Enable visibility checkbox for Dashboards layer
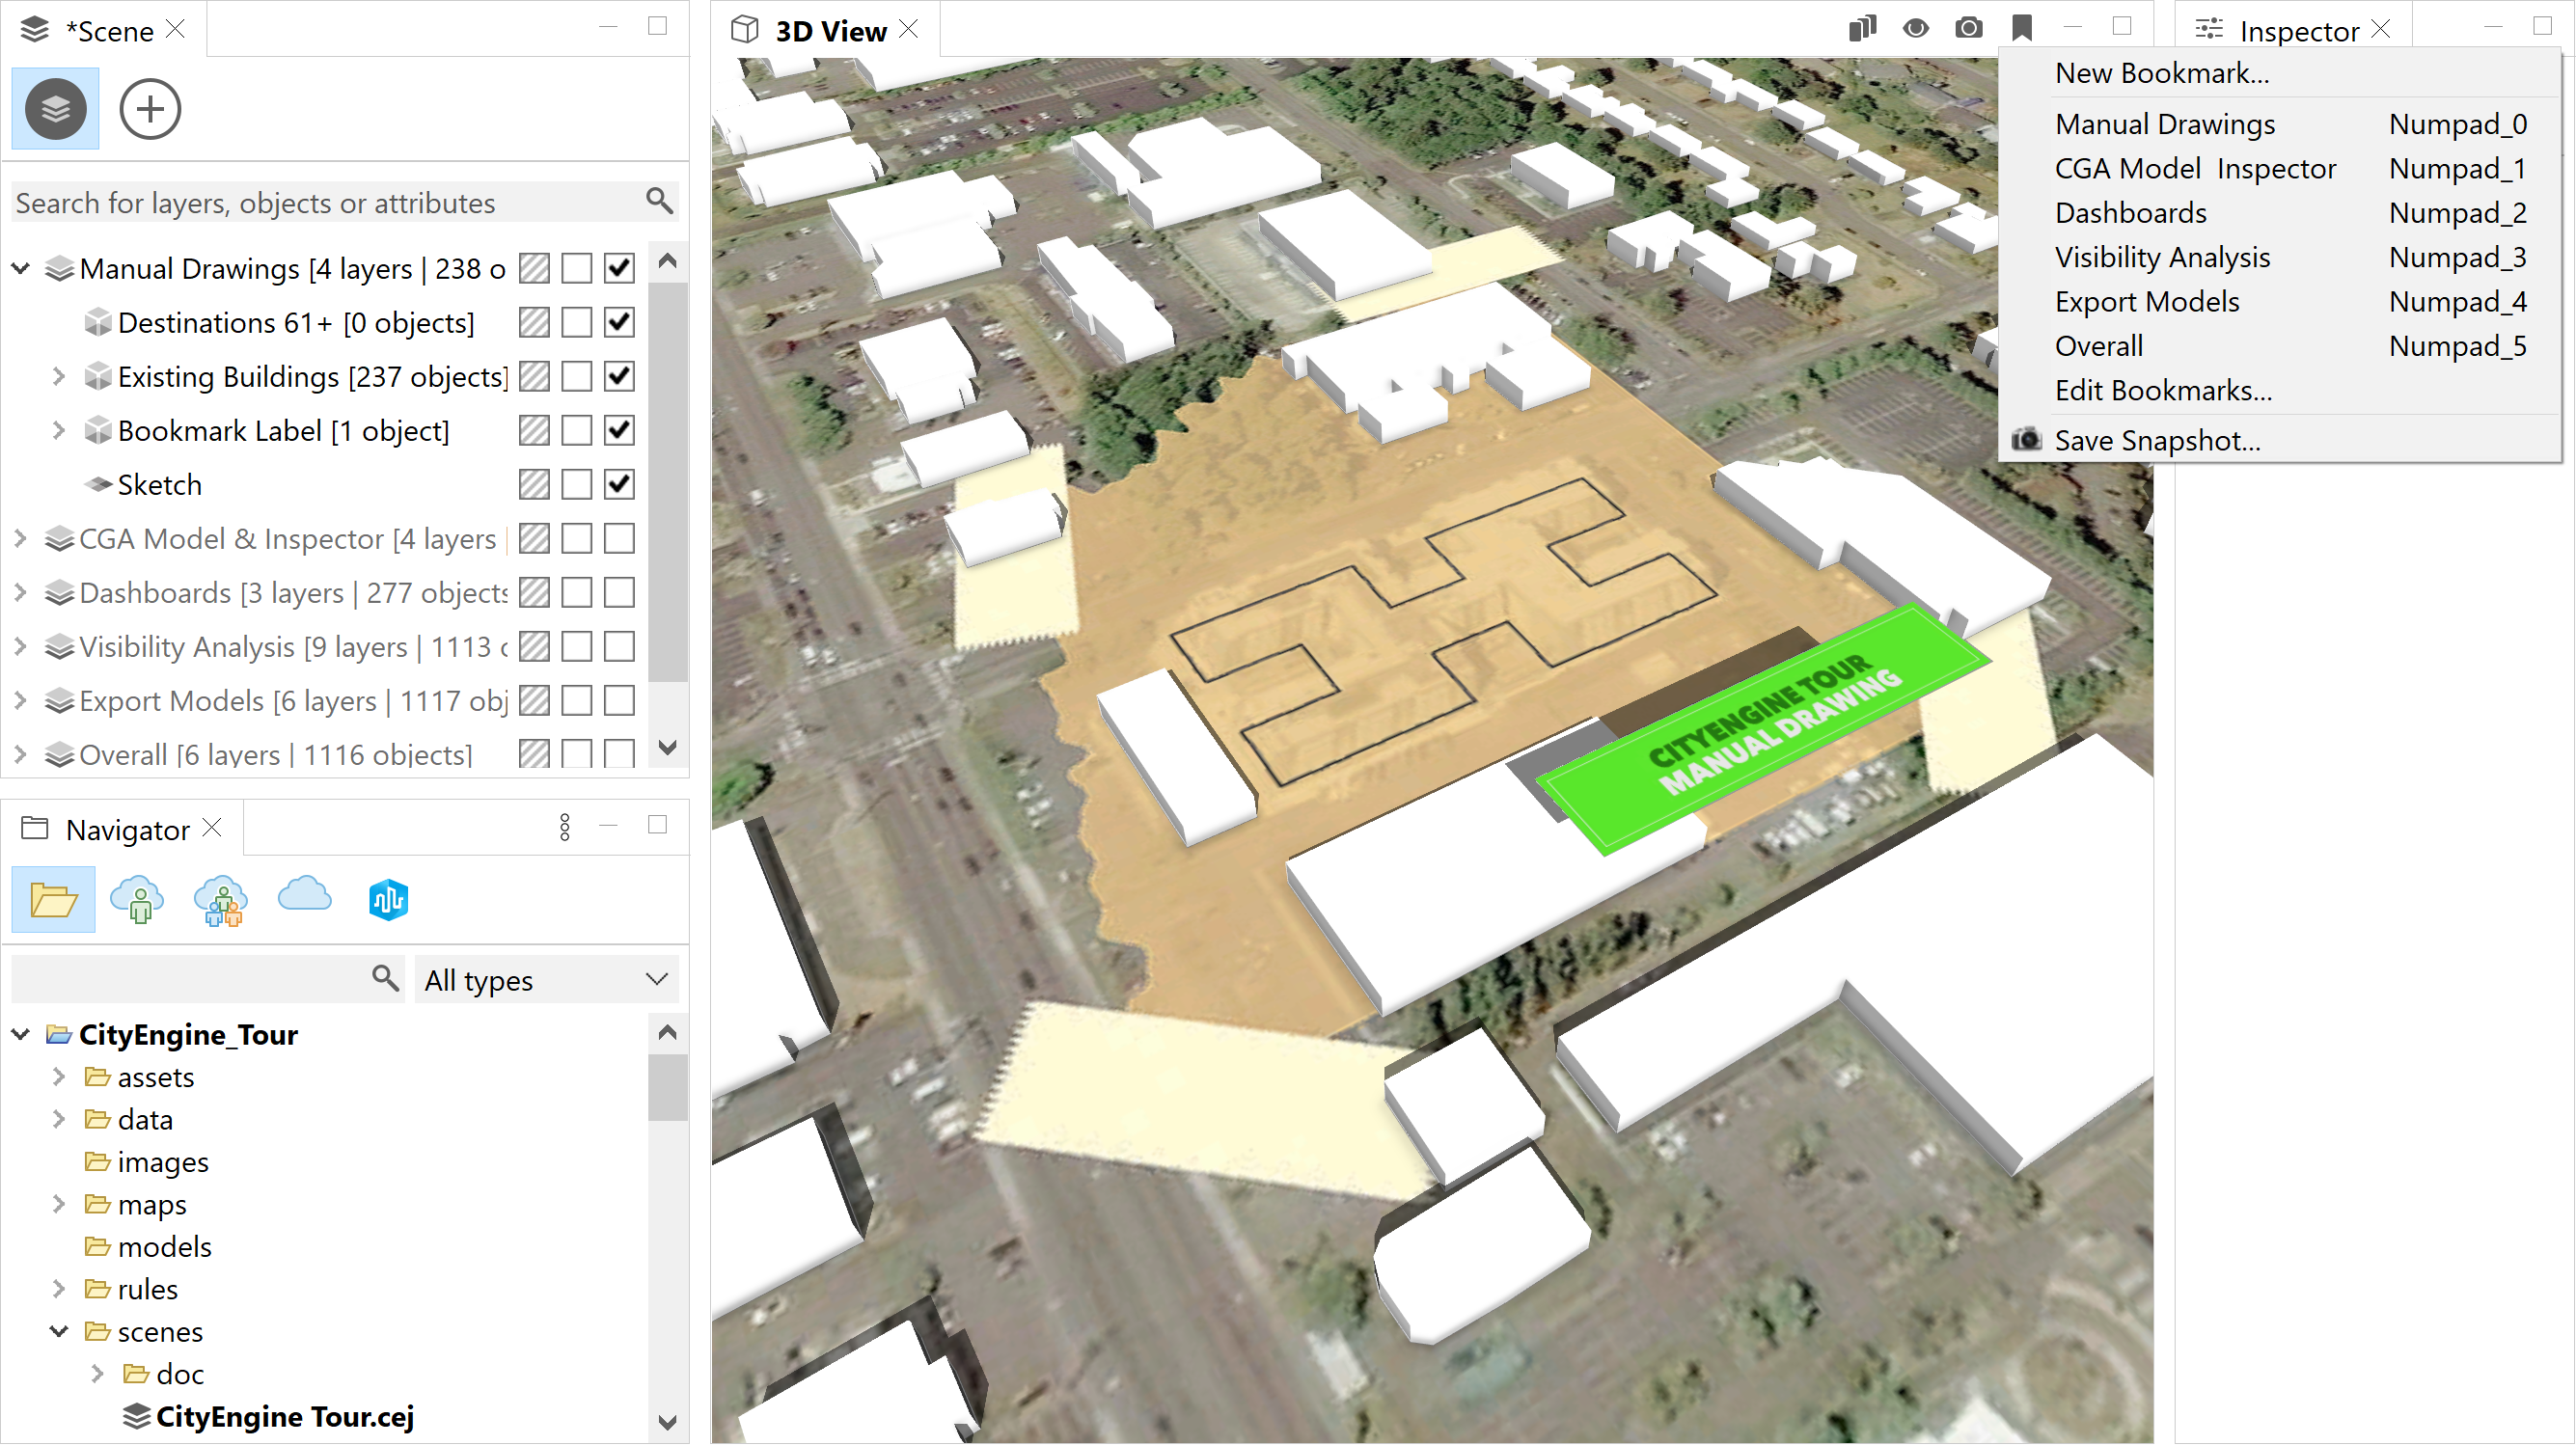The image size is (2576, 1445). point(619,592)
